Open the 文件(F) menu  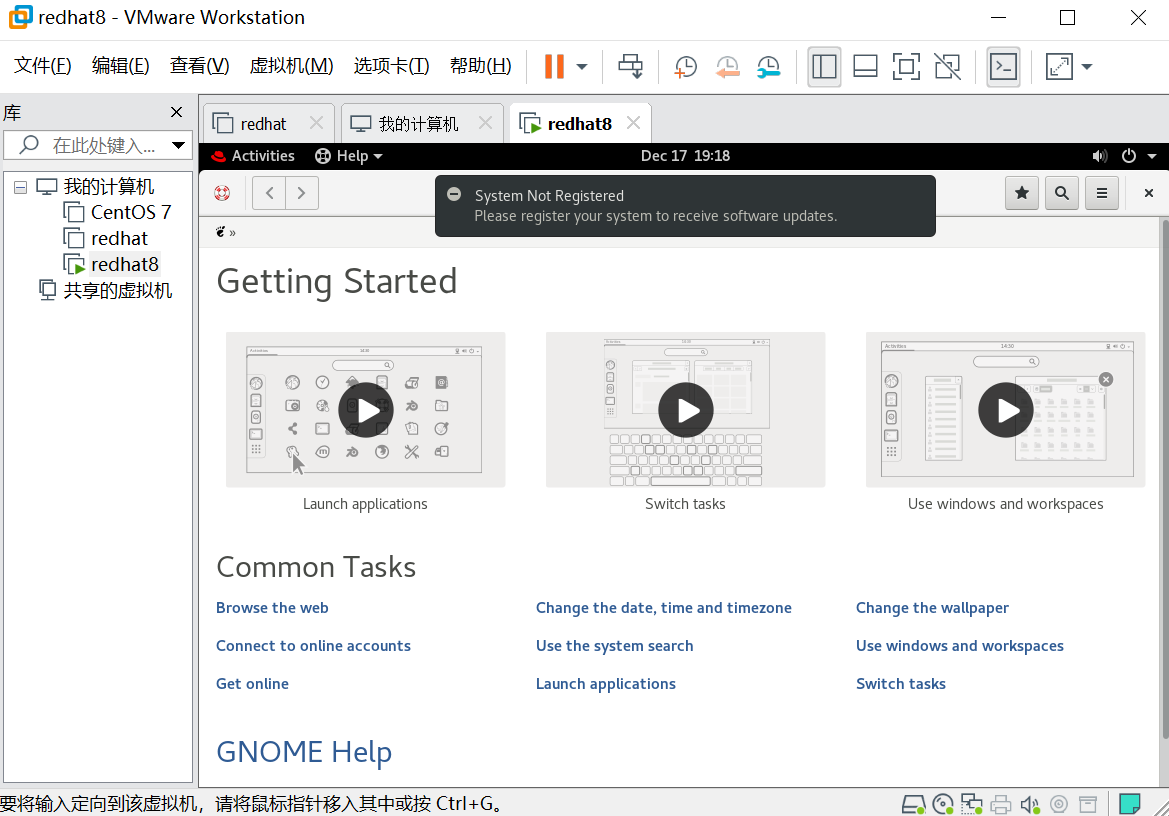coord(42,66)
